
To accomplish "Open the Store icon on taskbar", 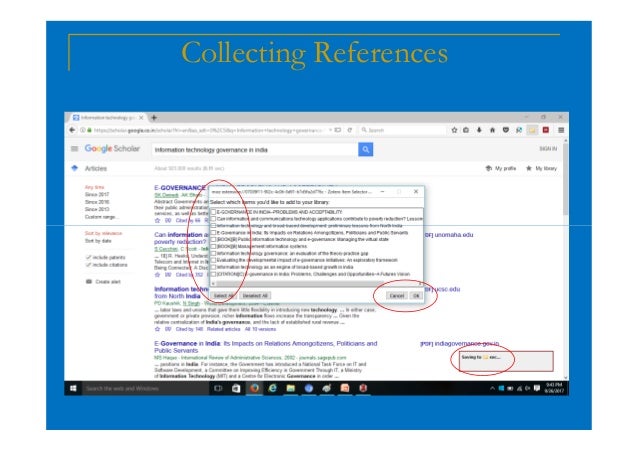I will click(236, 388).
